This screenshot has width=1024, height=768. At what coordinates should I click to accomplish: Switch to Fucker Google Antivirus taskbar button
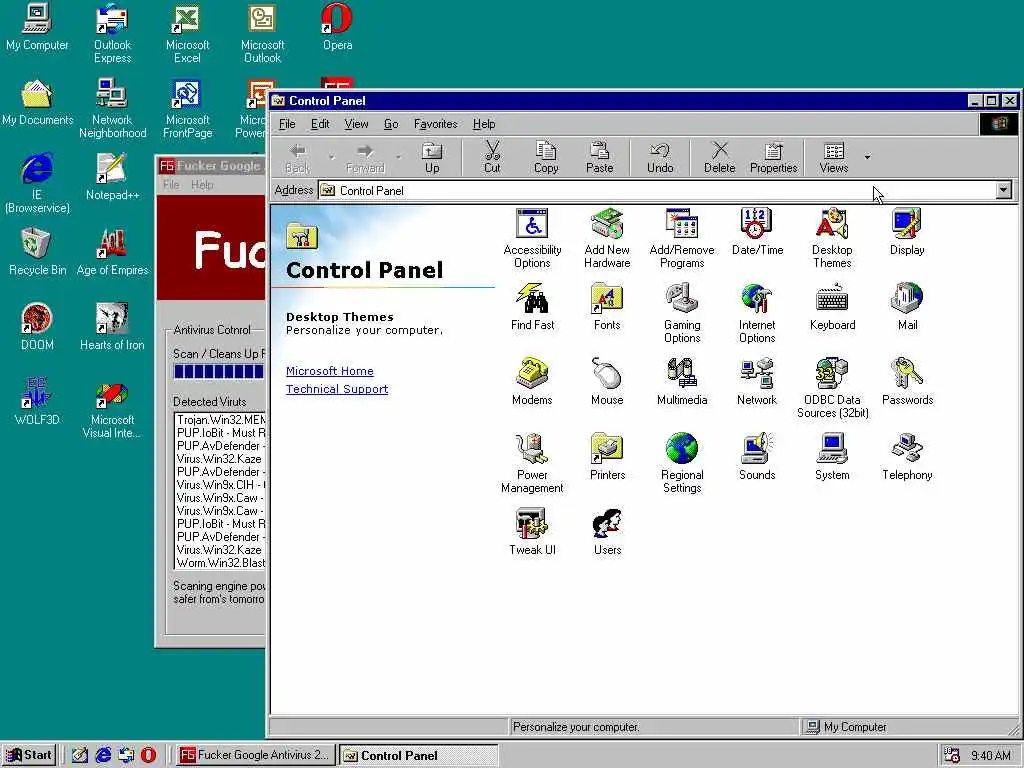click(256, 755)
